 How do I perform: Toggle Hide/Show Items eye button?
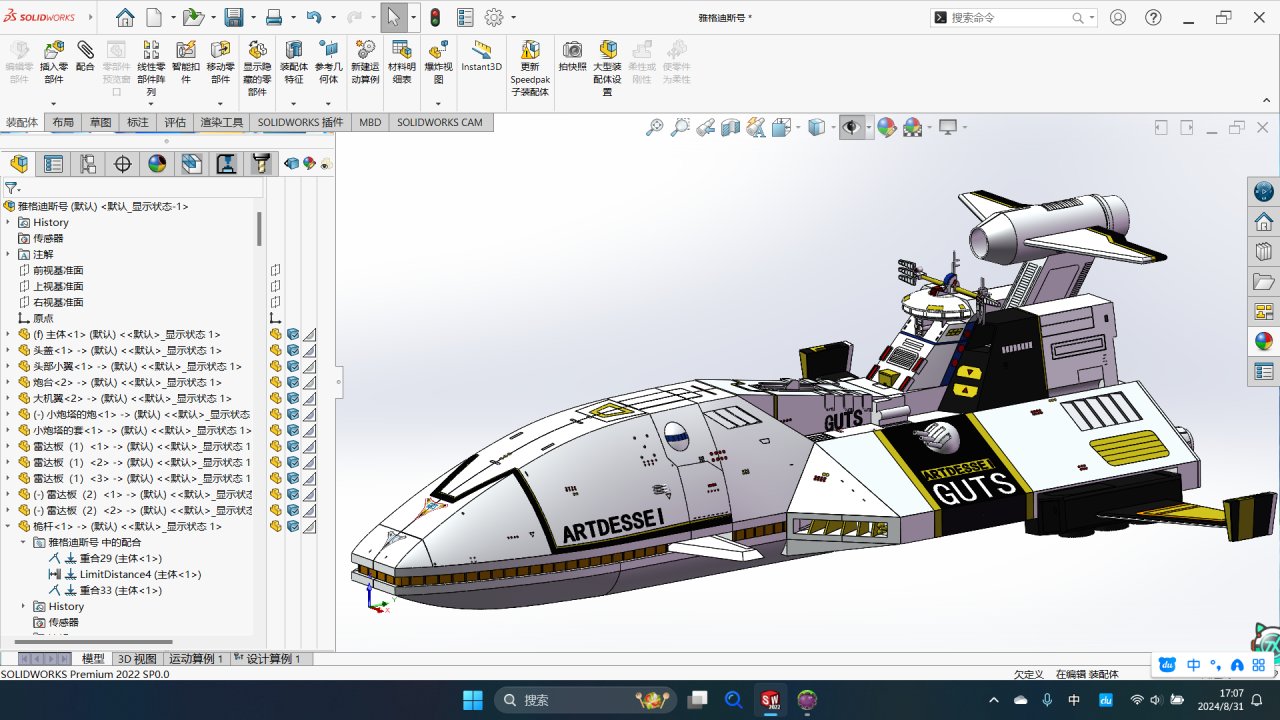851,127
